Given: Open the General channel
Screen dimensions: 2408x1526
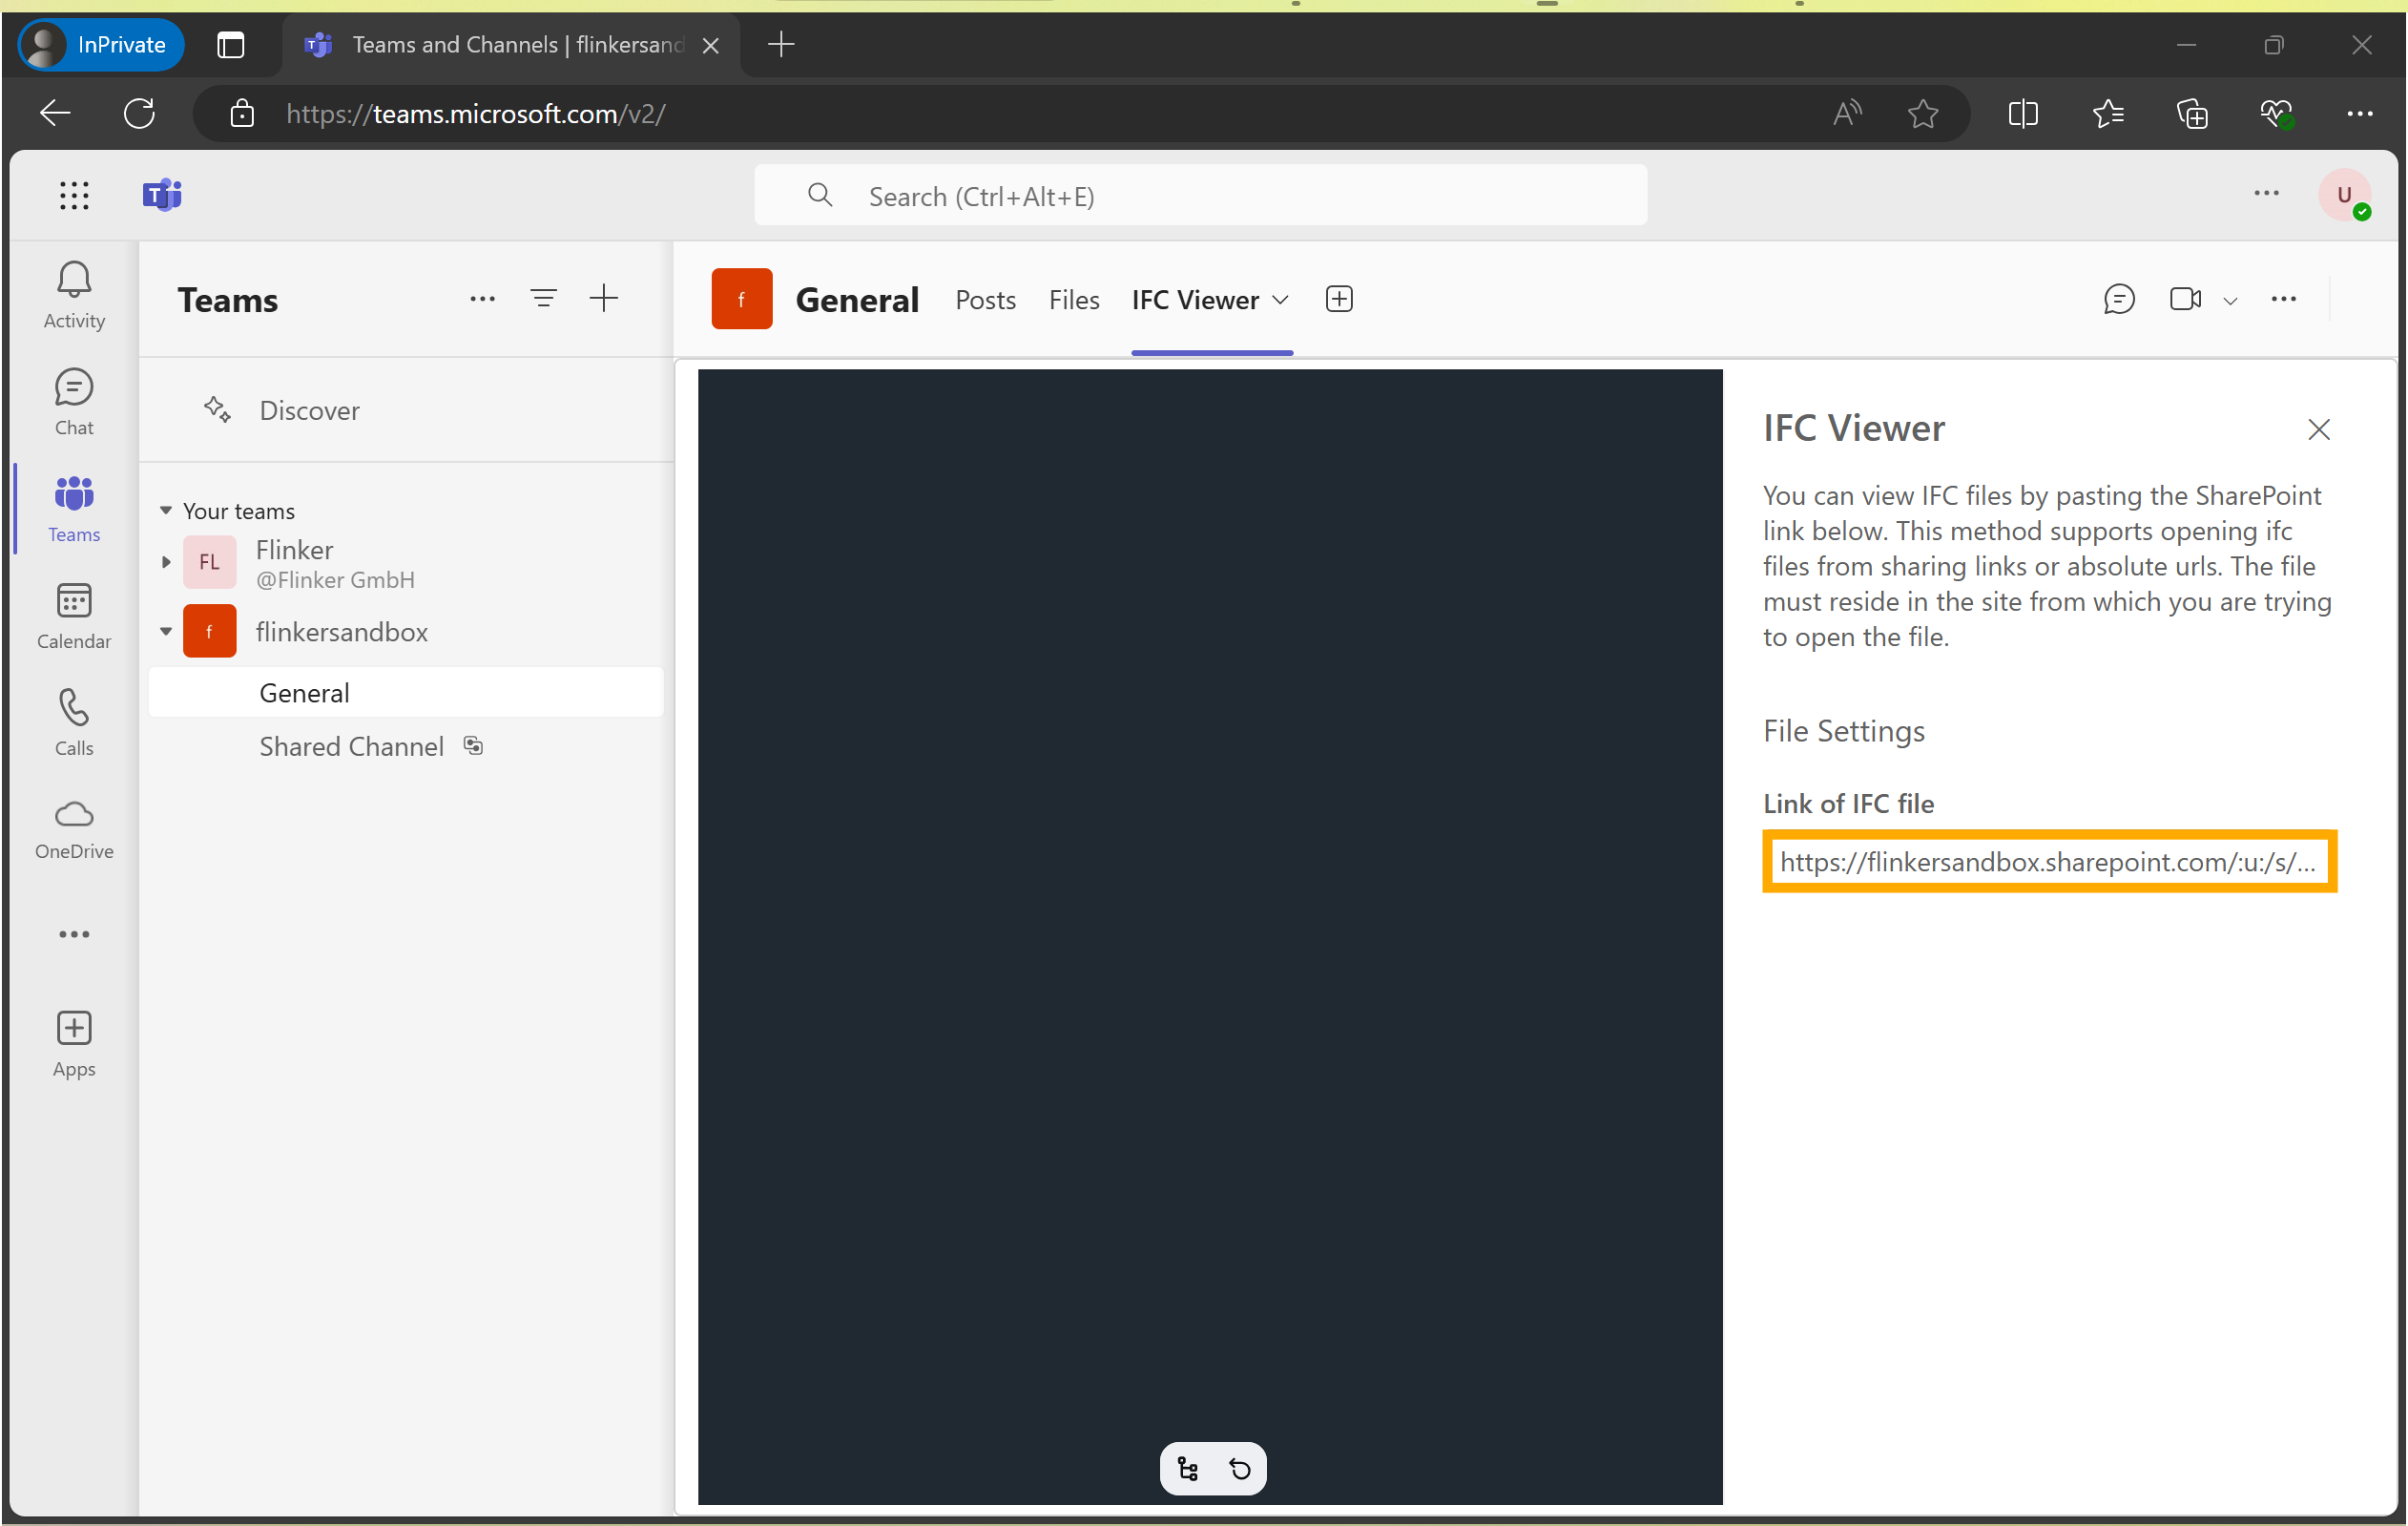Looking at the screenshot, I should click(406, 692).
